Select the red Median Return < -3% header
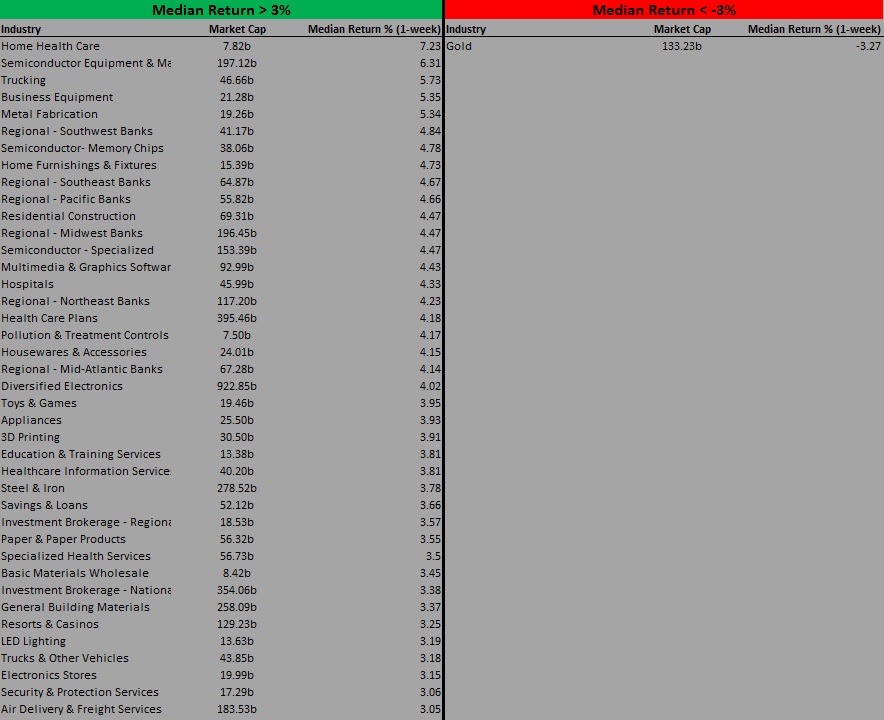This screenshot has width=884, height=720. click(x=664, y=10)
